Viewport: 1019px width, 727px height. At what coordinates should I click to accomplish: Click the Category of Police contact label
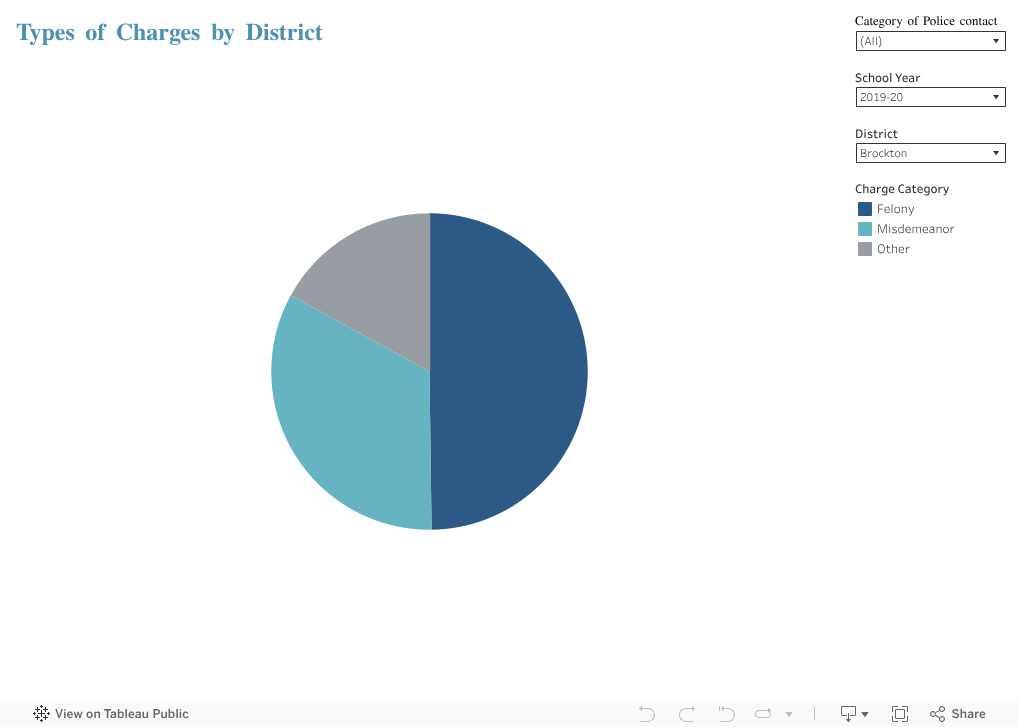[925, 21]
